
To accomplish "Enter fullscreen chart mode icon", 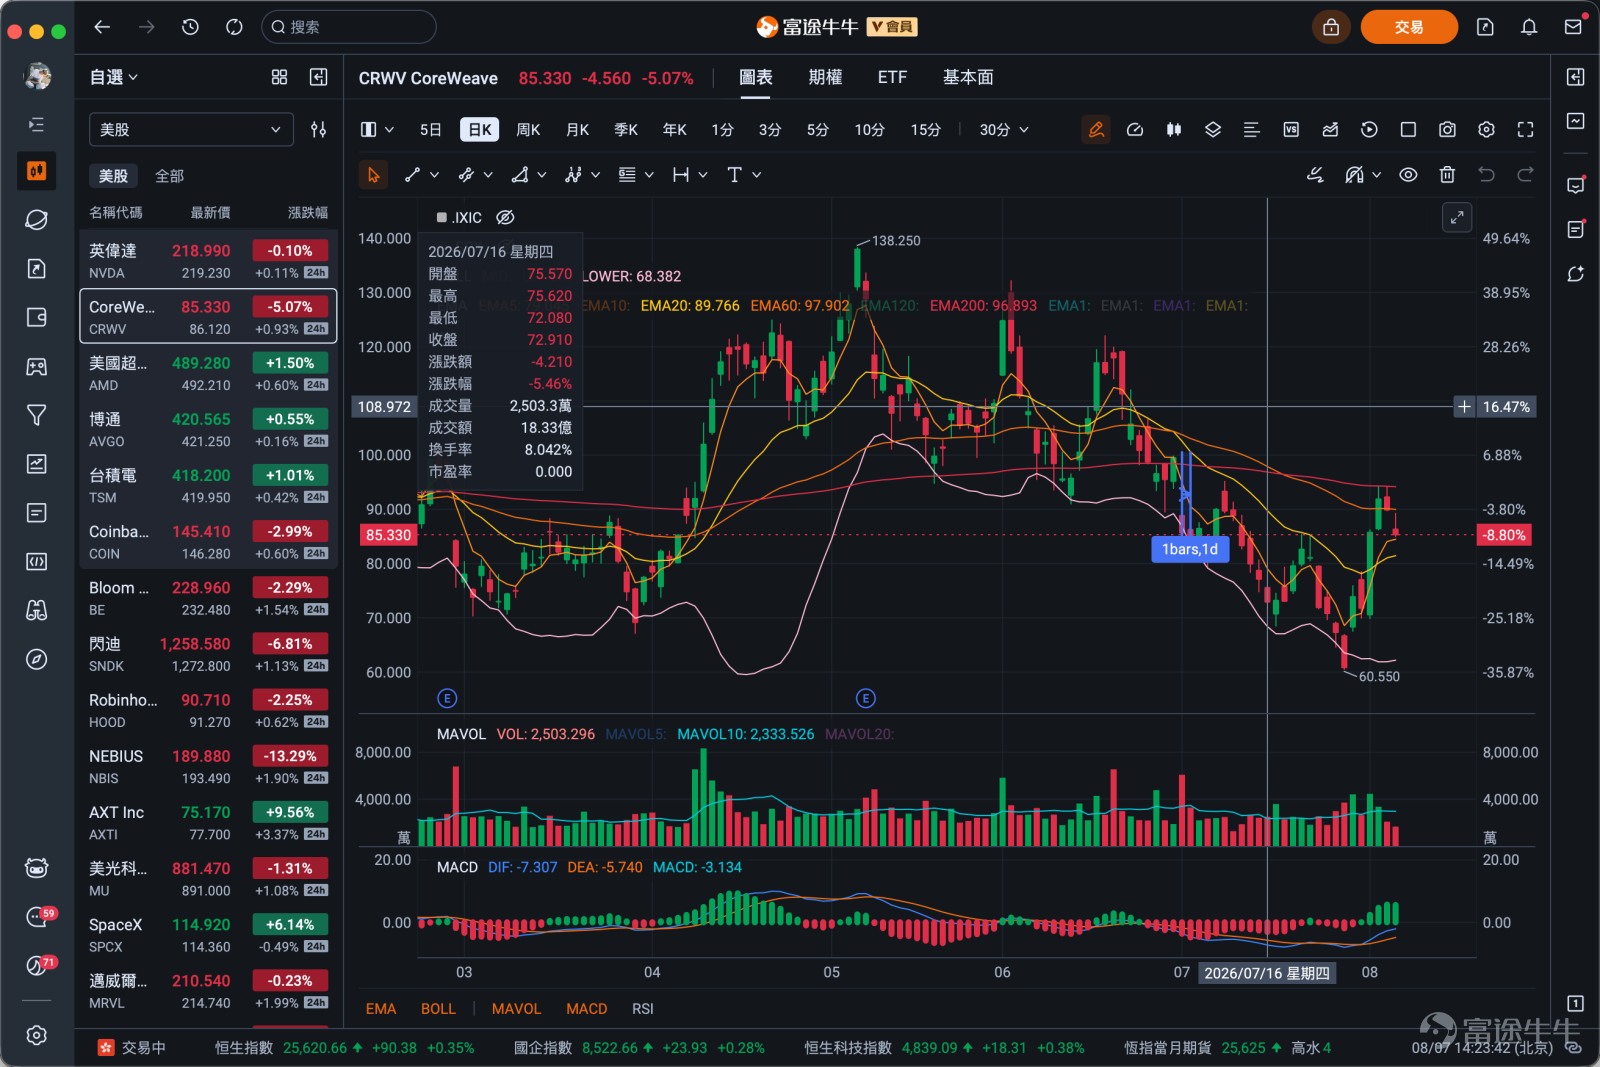I will point(1525,130).
